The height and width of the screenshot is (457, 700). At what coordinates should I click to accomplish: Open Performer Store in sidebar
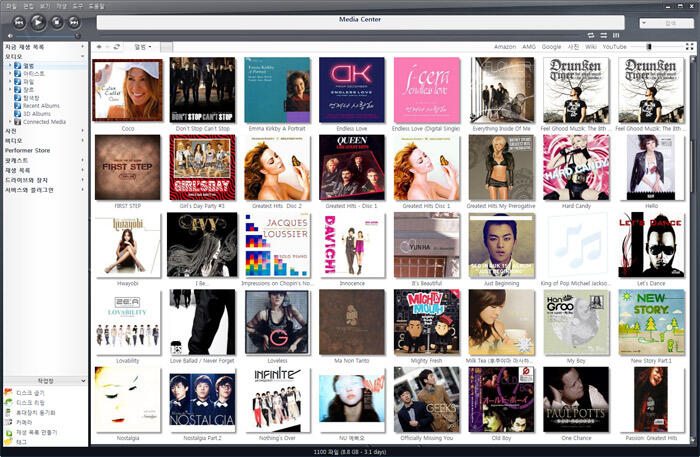[27, 150]
